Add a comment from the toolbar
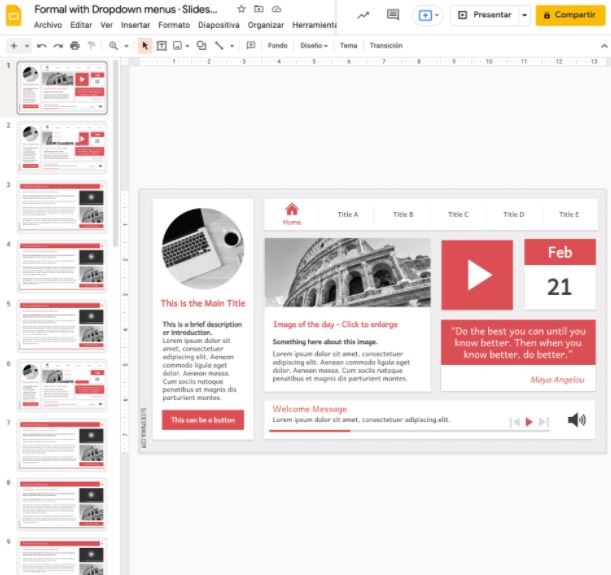 click(251, 46)
